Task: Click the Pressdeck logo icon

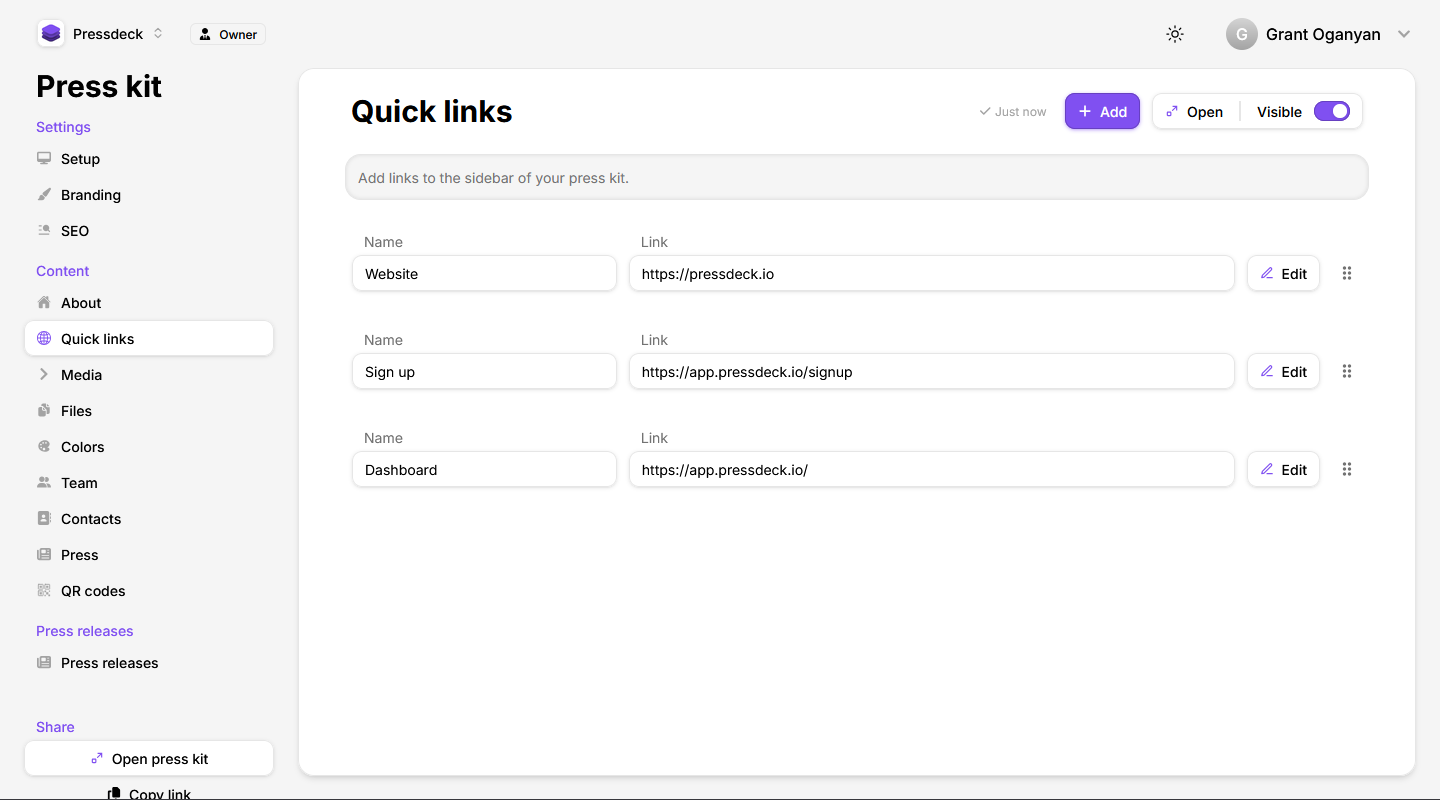Action: pyautogui.click(x=51, y=34)
